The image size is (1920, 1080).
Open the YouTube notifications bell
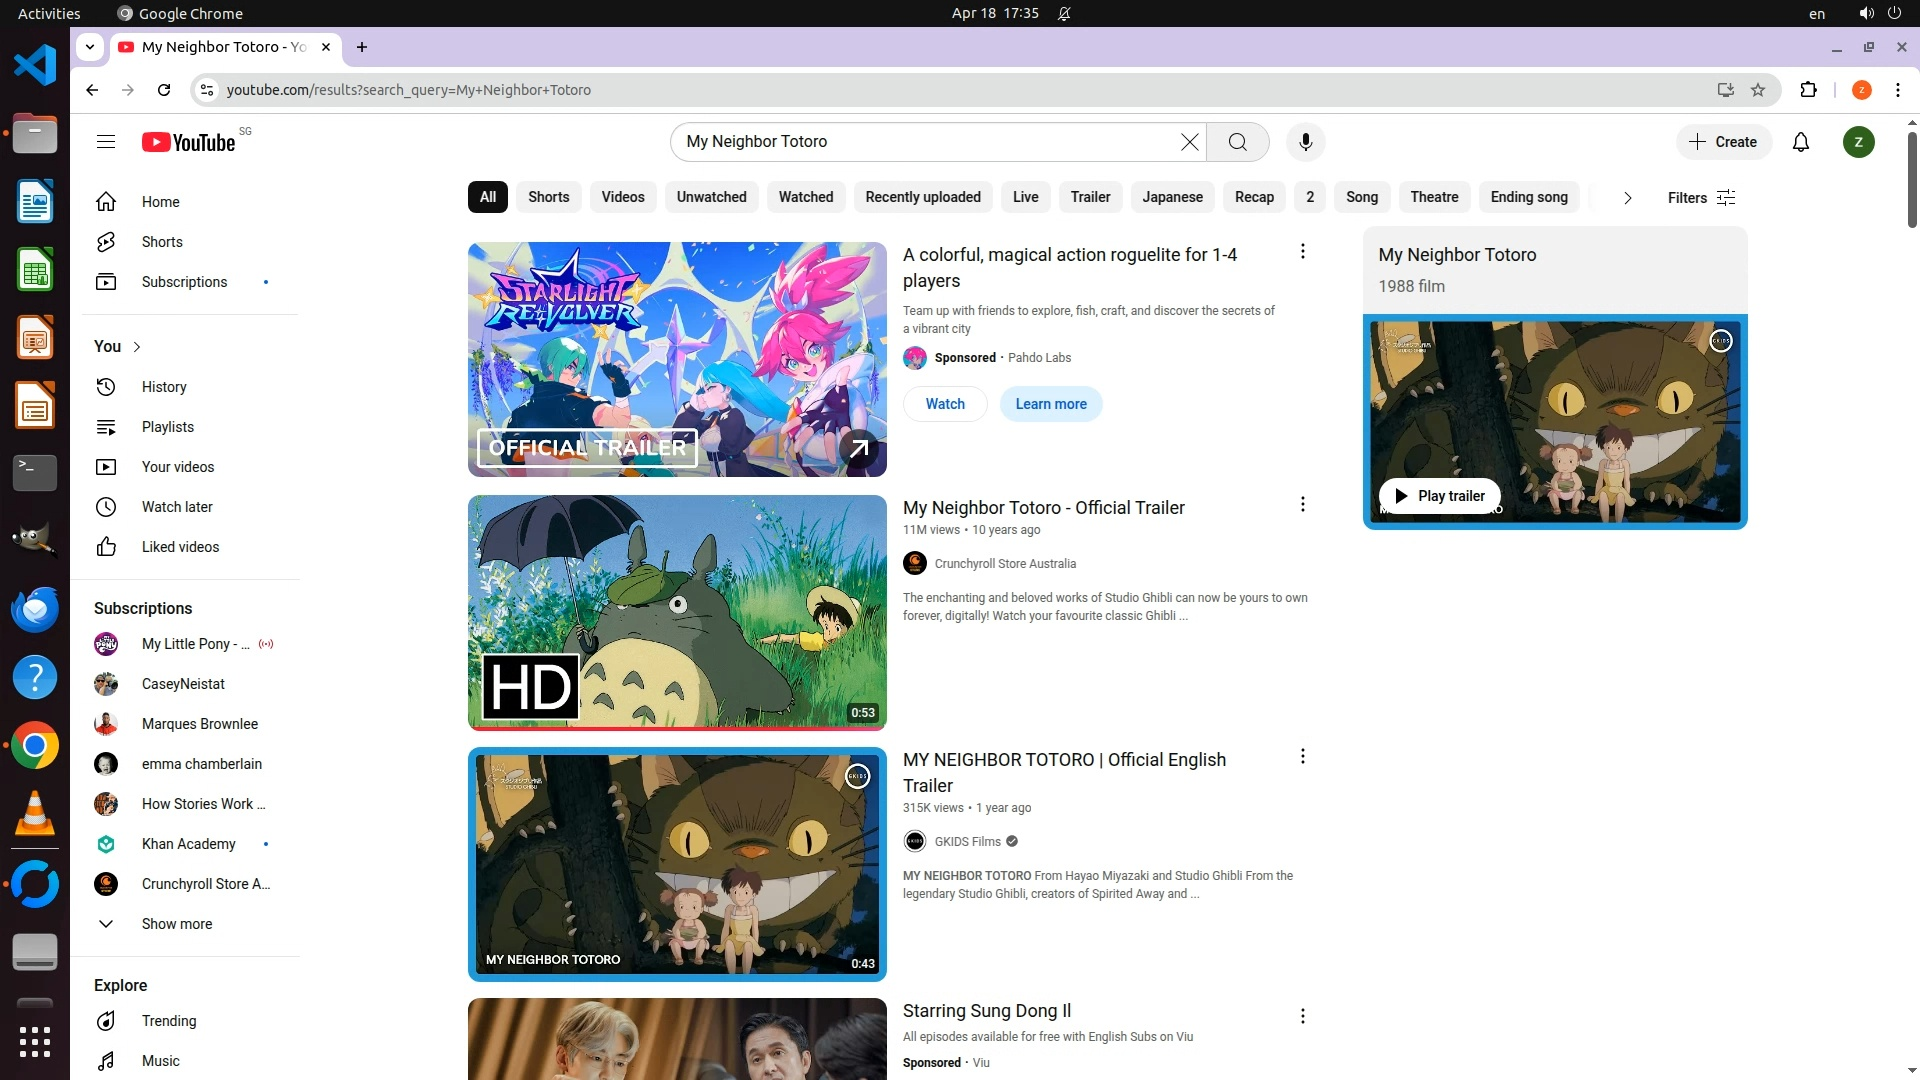[1800, 142]
